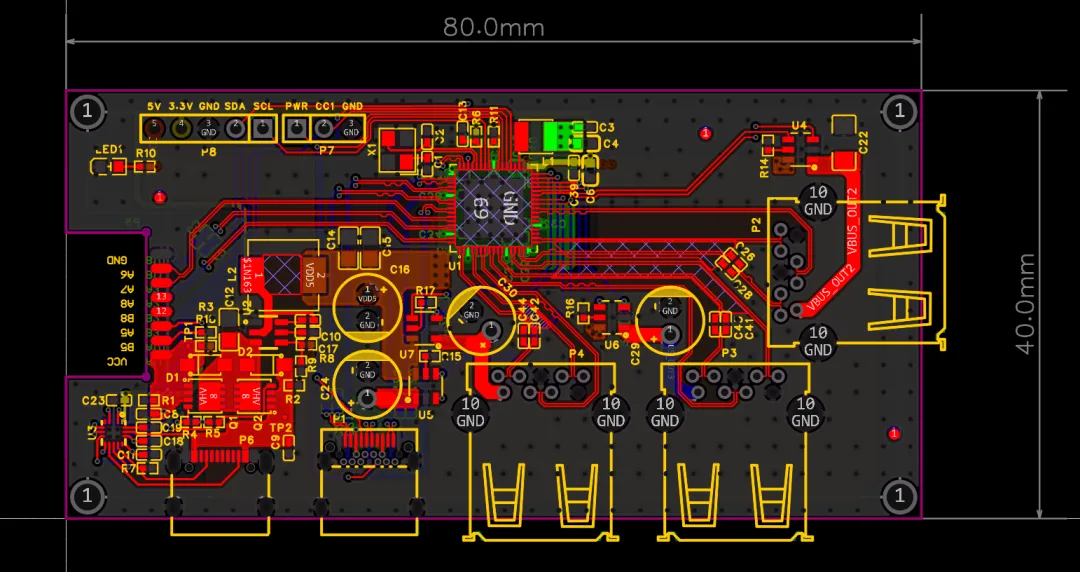Viewport: 1080px width, 572px height.
Task: Select the green component beside C3
Action: tap(554, 135)
